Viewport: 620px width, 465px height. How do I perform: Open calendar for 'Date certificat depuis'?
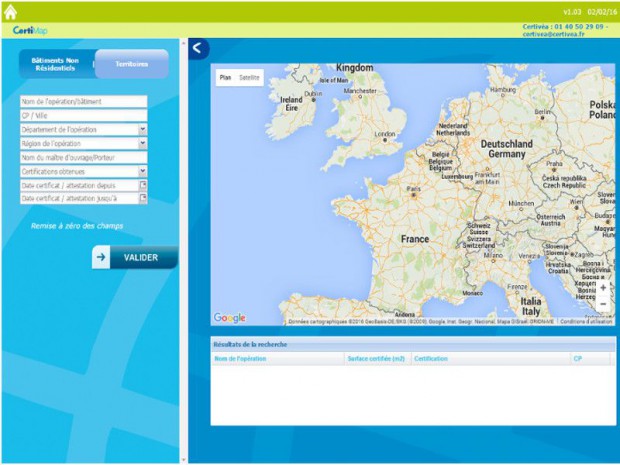pos(143,185)
